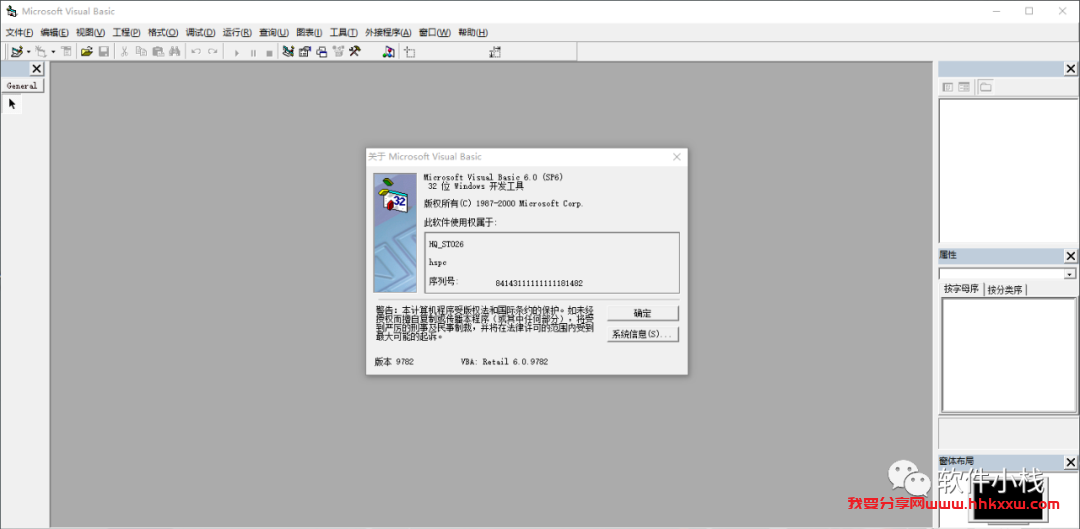Click the Visual Basic 32 logo image

coord(395,233)
